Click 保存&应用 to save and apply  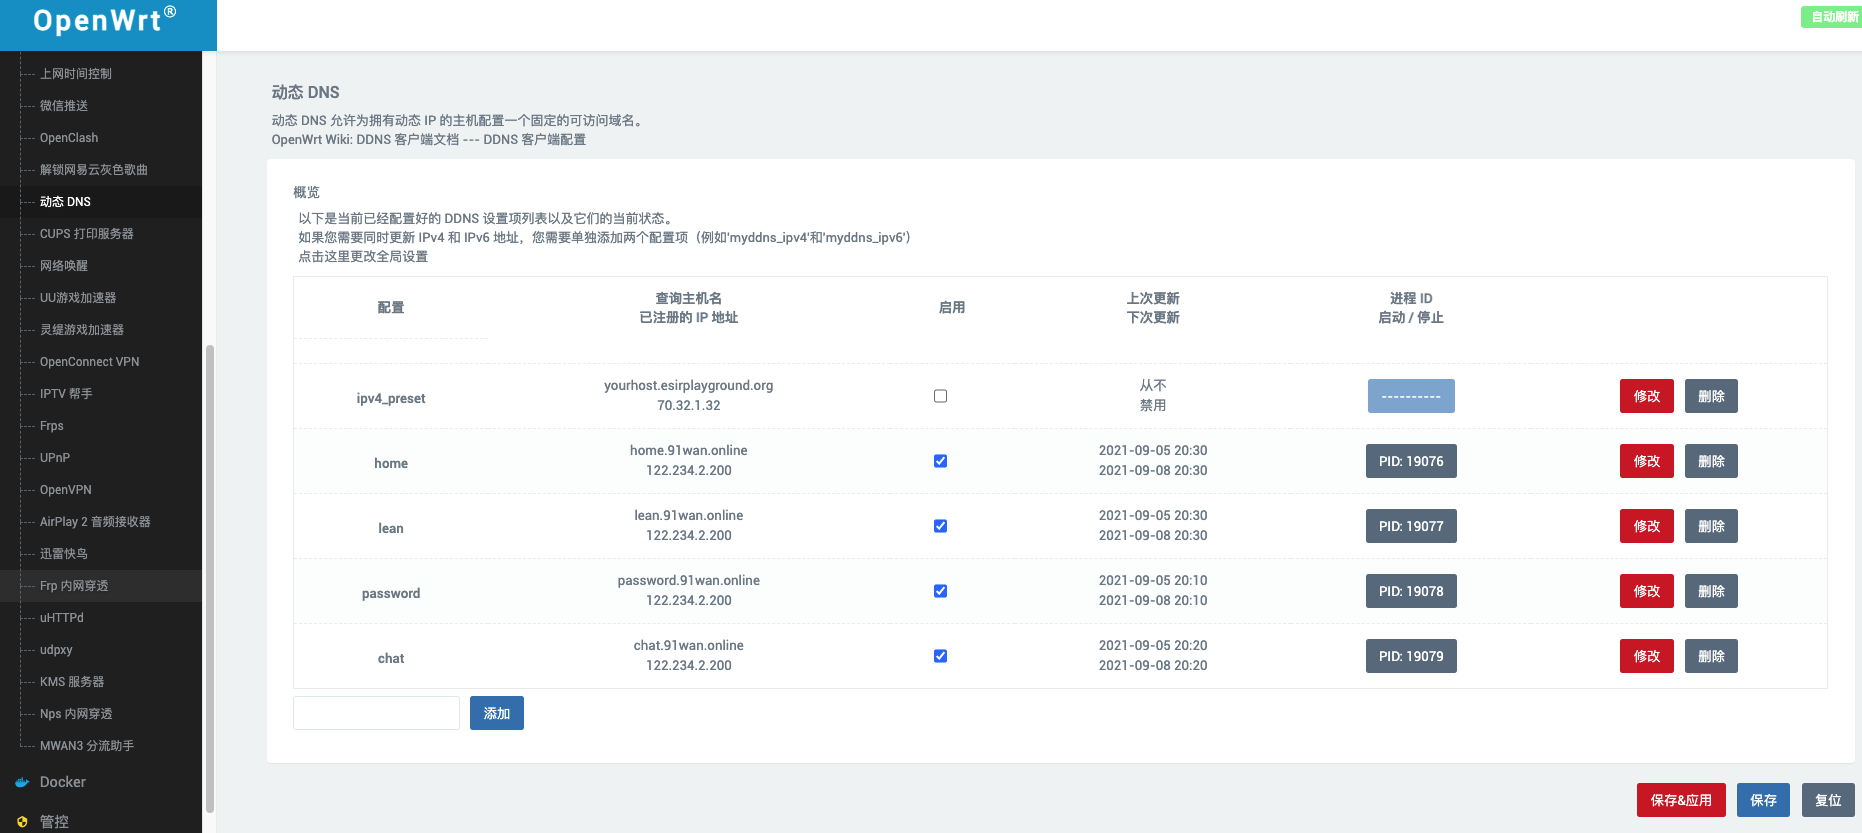[x=1680, y=800]
